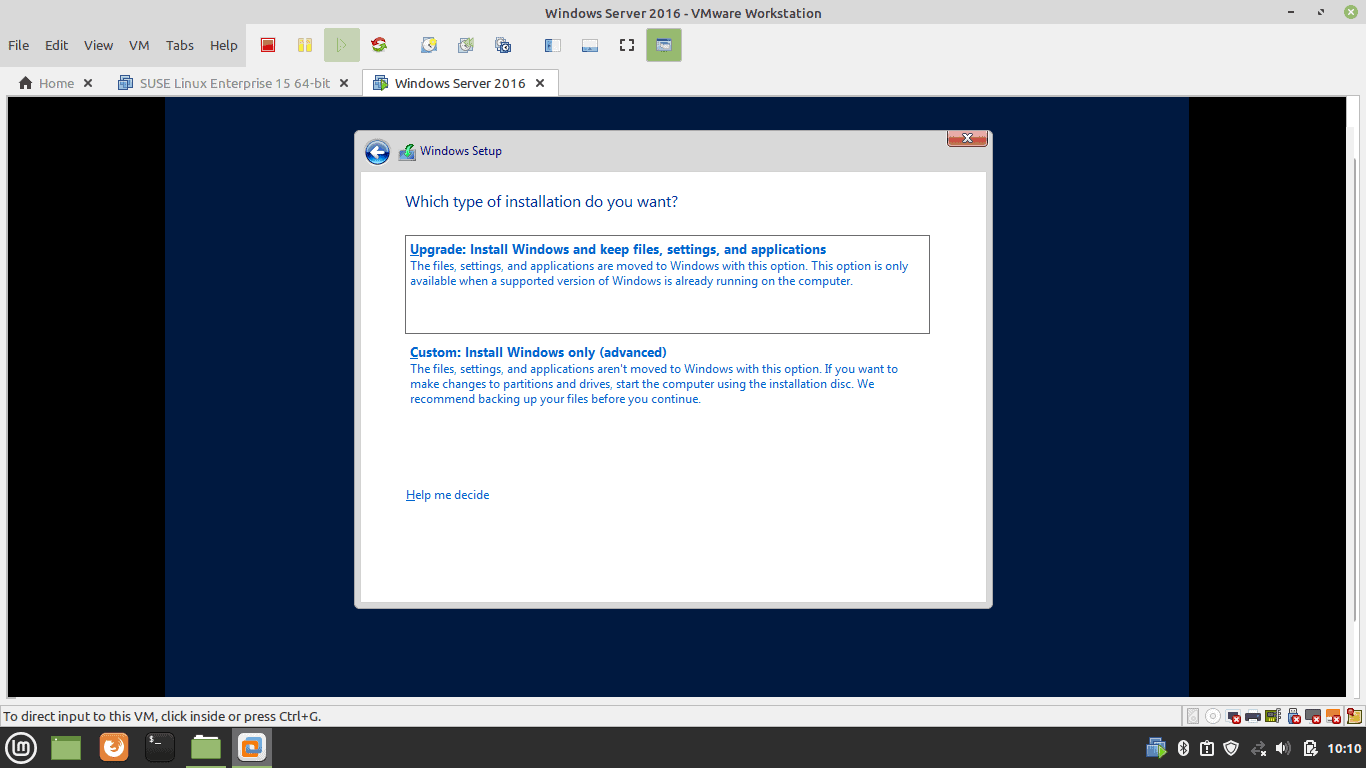Open the file manager in taskbar
The width and height of the screenshot is (1366, 768).
206,747
